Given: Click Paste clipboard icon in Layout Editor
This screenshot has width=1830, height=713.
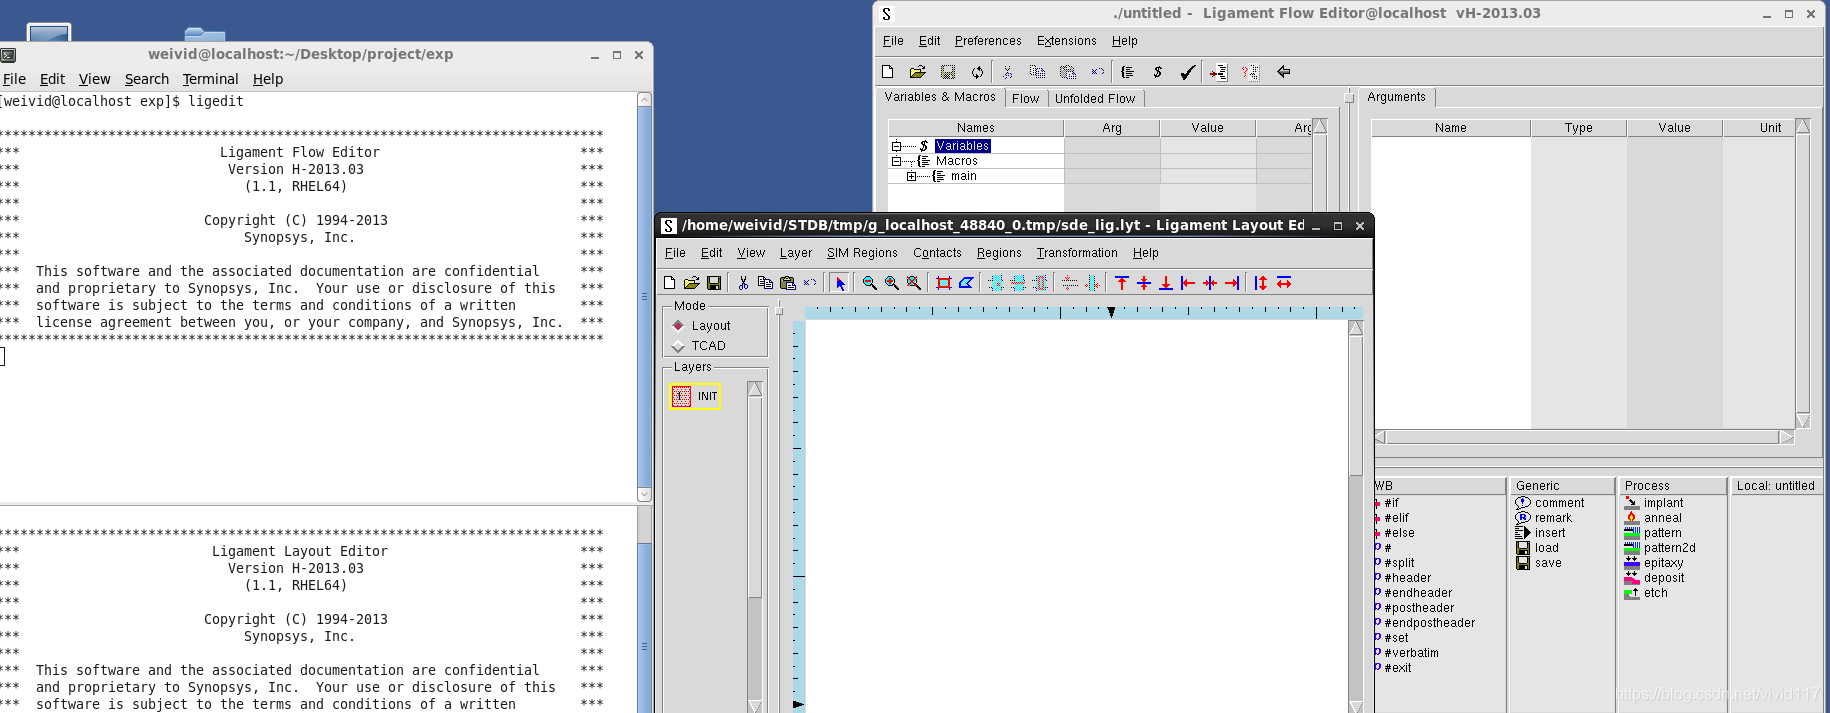Looking at the screenshot, I should 788,283.
